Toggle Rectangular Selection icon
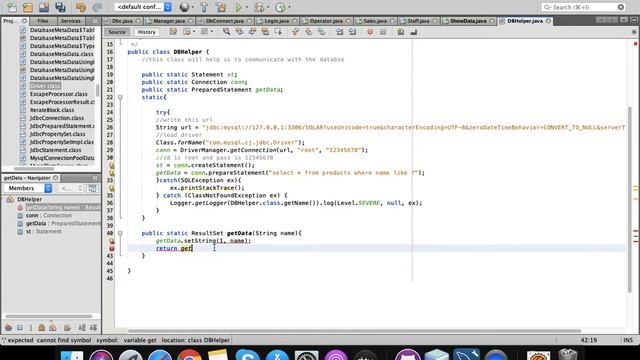Screen dimensions: 640x360 [278, 32]
